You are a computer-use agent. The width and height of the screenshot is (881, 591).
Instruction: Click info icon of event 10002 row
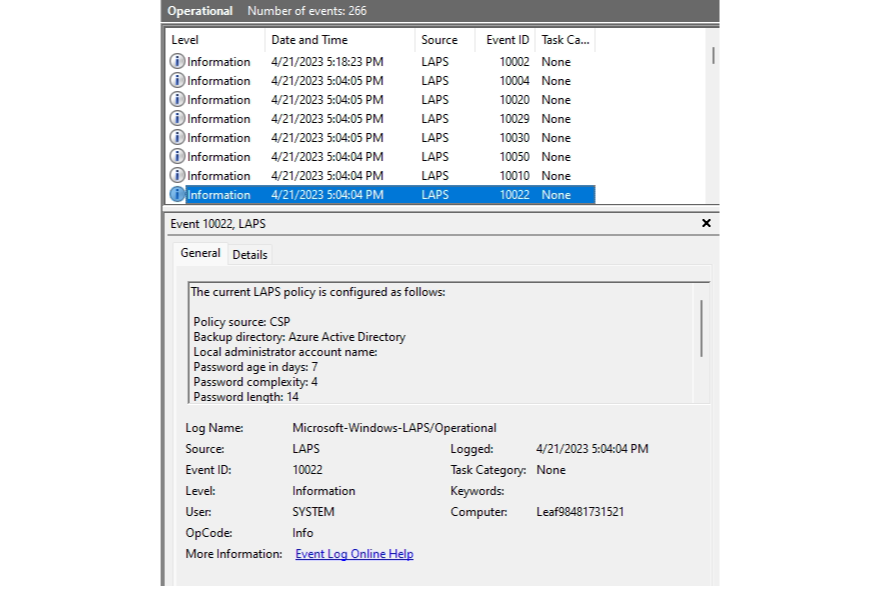point(177,61)
